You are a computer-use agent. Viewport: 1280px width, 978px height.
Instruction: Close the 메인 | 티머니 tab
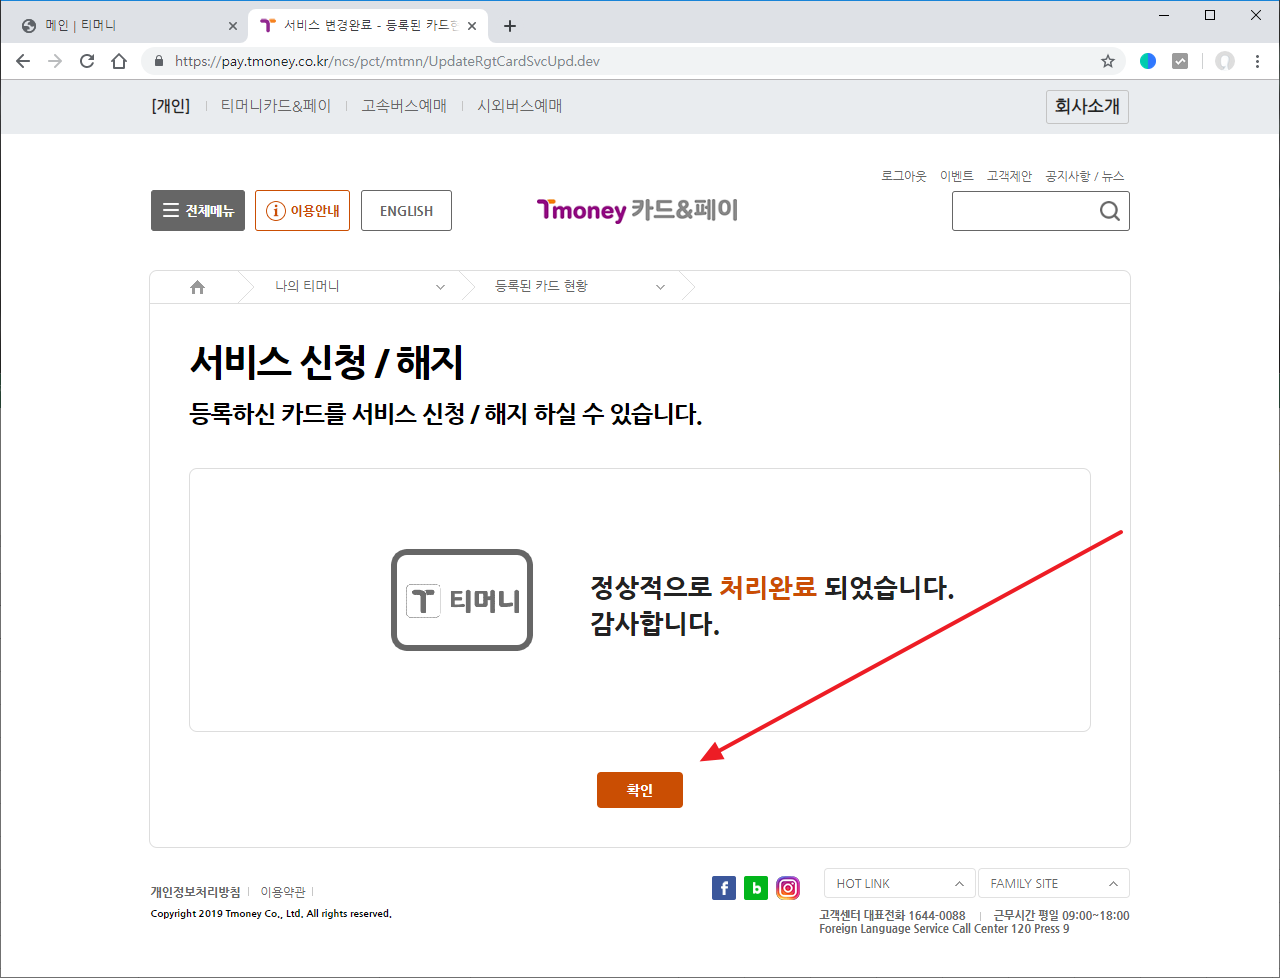point(233,26)
